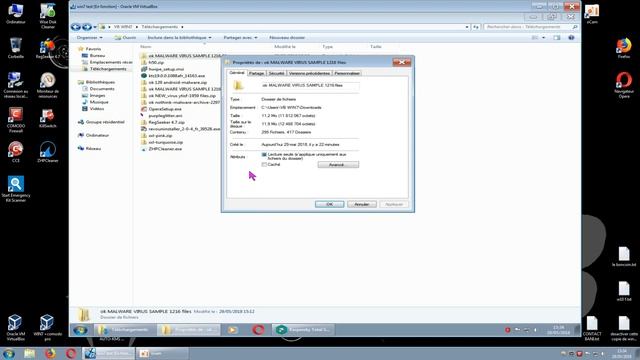
Task: Open the Versions précédentes tab
Action: point(309,73)
